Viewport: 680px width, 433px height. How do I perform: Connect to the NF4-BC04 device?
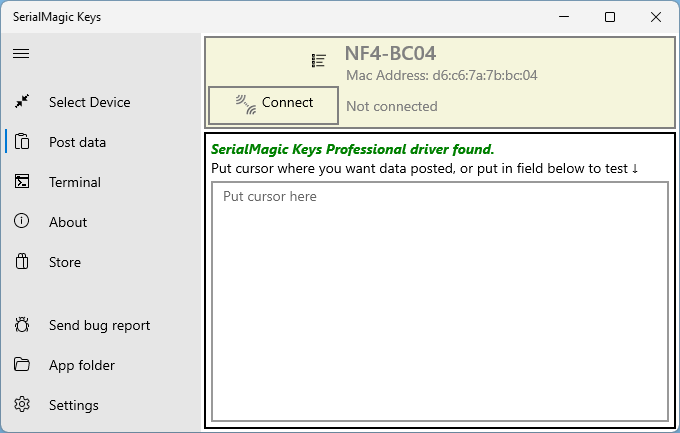(x=273, y=105)
